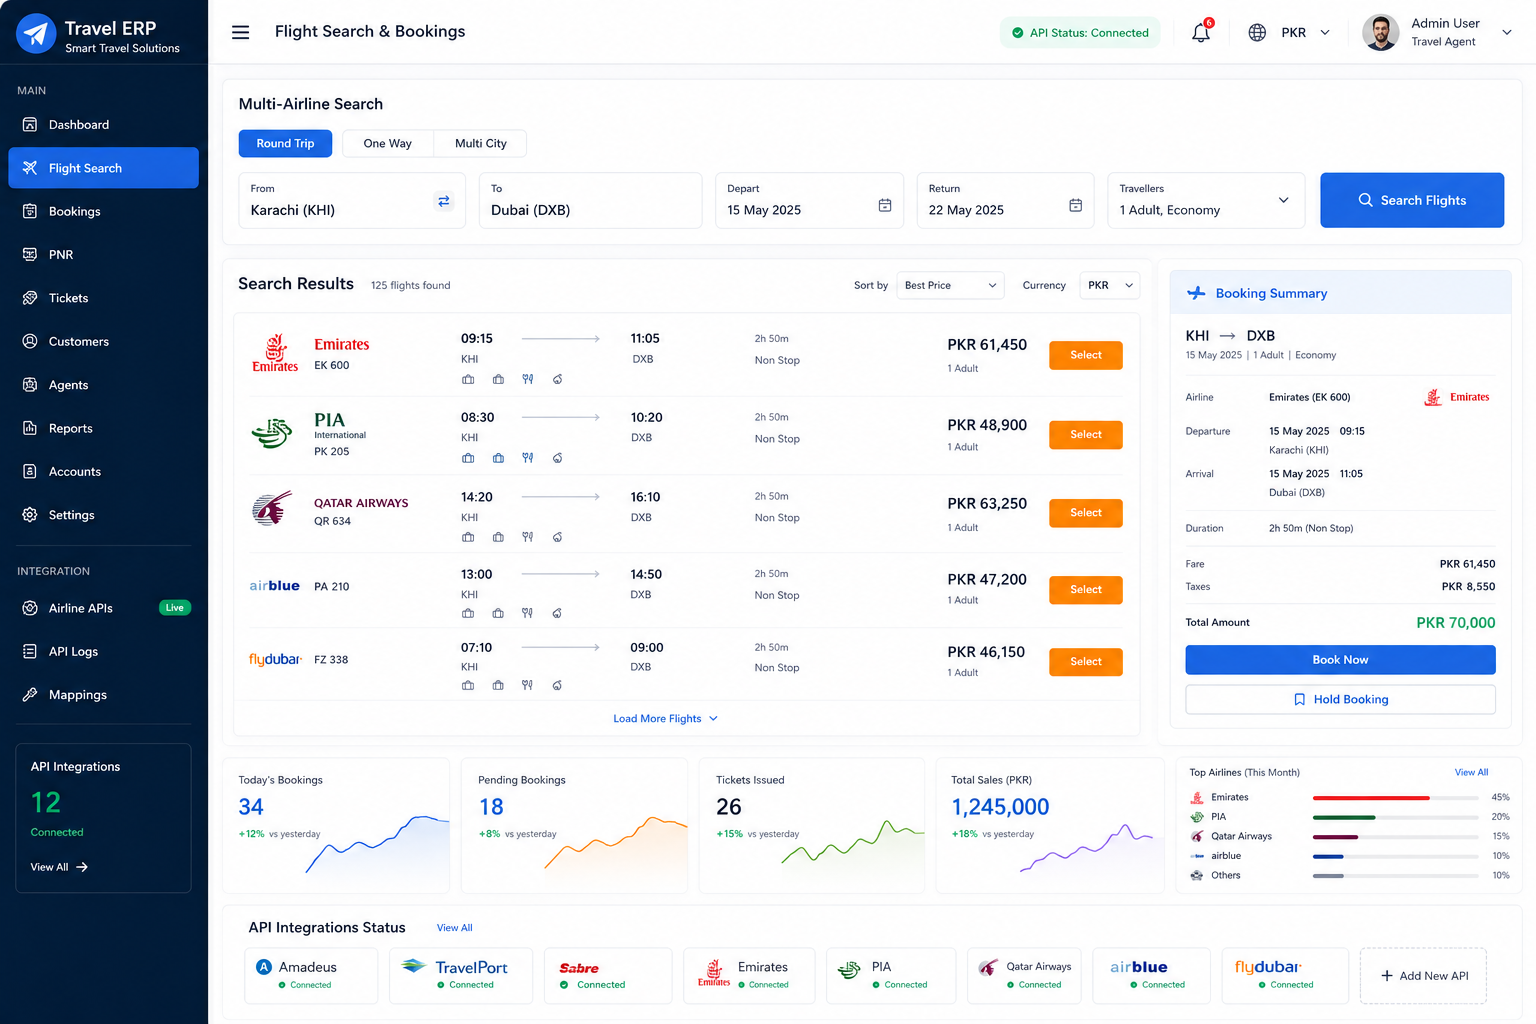
Task: Click the Depart 15 May 2025 field
Action: pos(809,200)
